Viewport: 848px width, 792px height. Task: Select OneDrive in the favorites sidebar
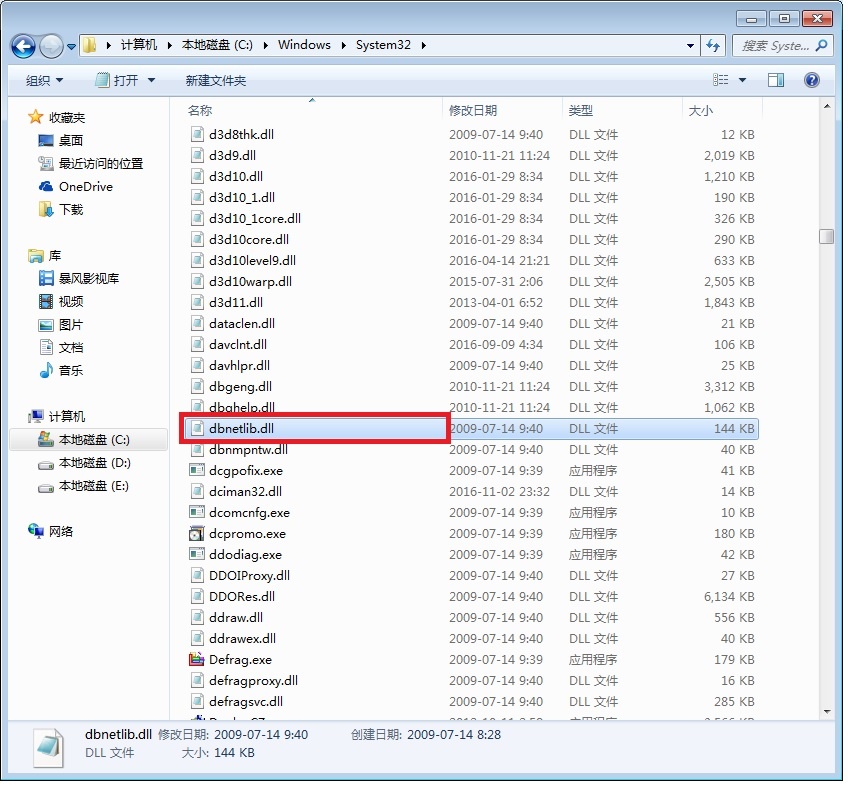pos(85,187)
